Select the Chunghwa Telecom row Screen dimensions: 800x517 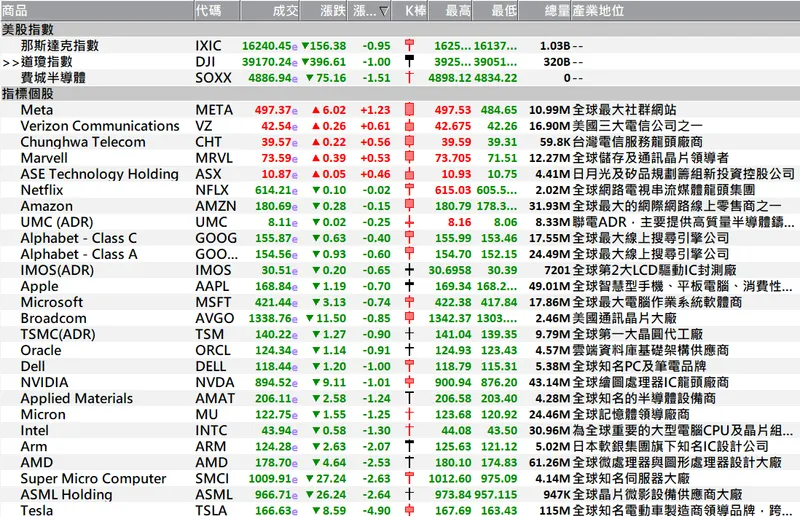[400, 142]
